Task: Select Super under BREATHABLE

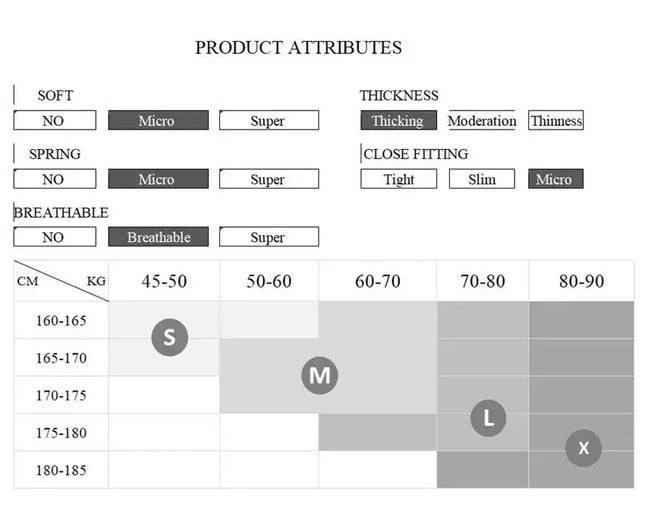Action: [x=269, y=237]
